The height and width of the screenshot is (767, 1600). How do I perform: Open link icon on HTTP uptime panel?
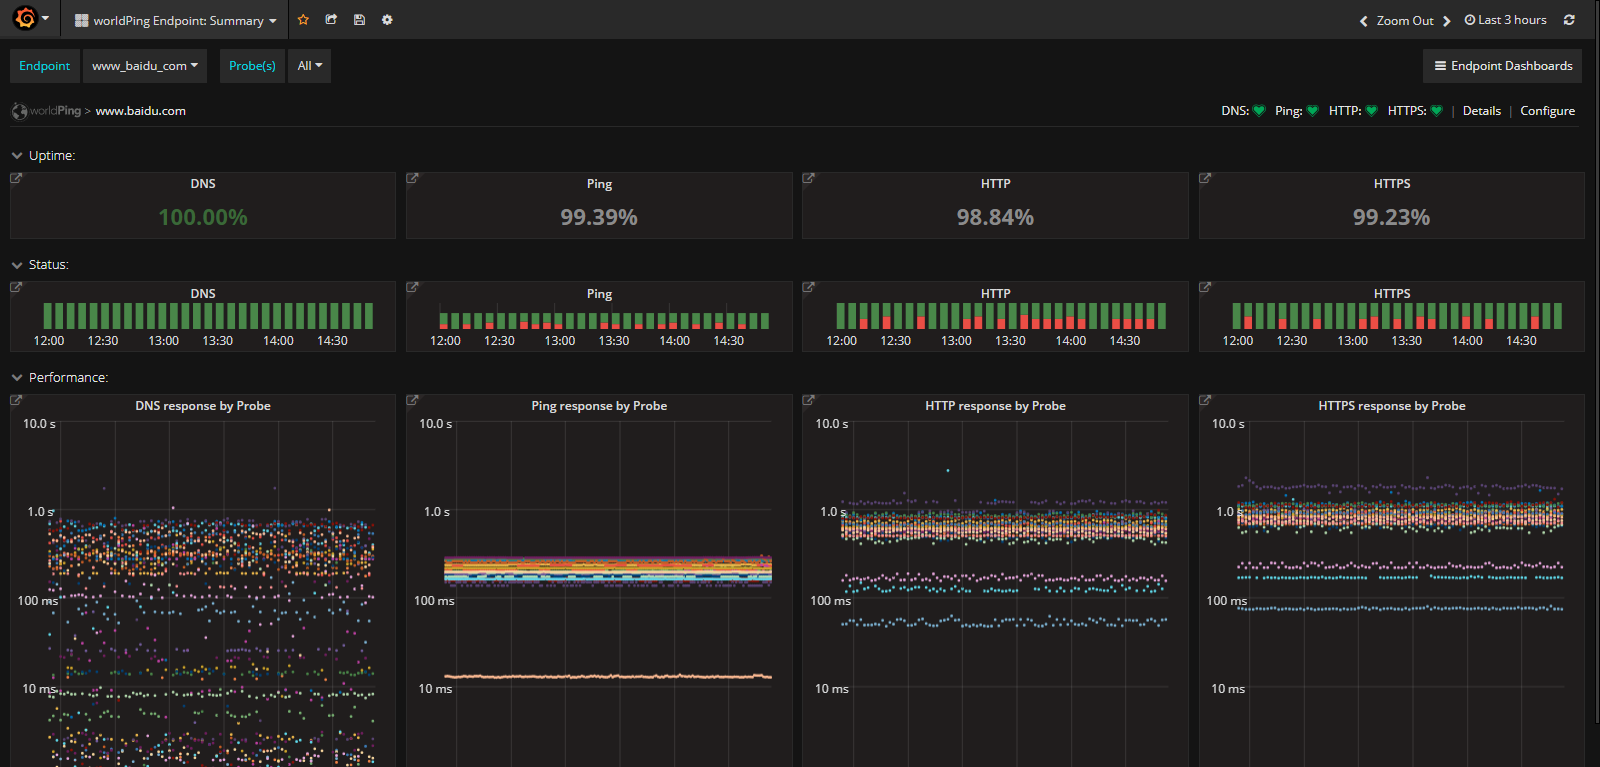point(808,178)
